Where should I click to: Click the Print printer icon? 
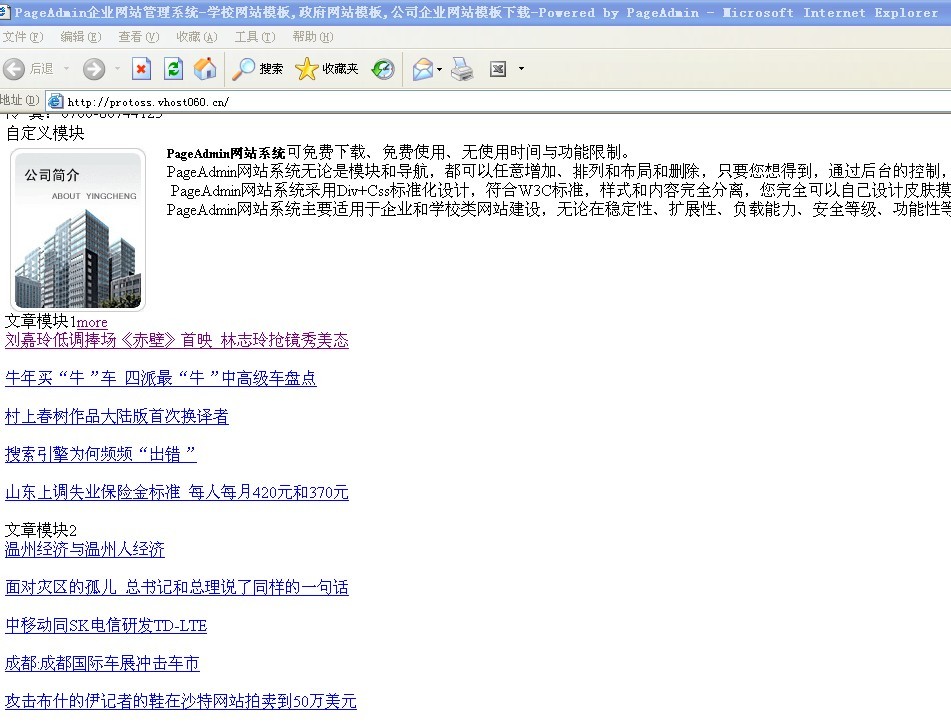462,69
